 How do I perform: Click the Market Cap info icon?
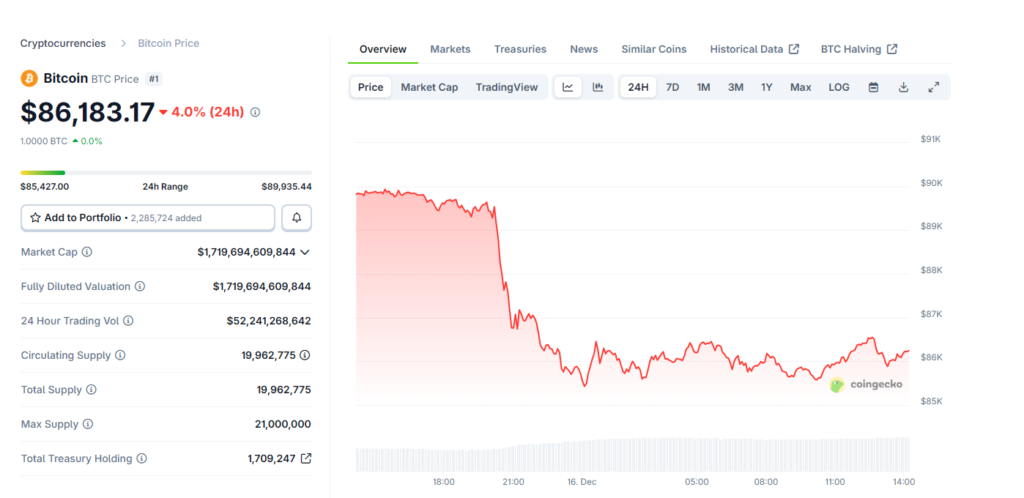pos(87,253)
